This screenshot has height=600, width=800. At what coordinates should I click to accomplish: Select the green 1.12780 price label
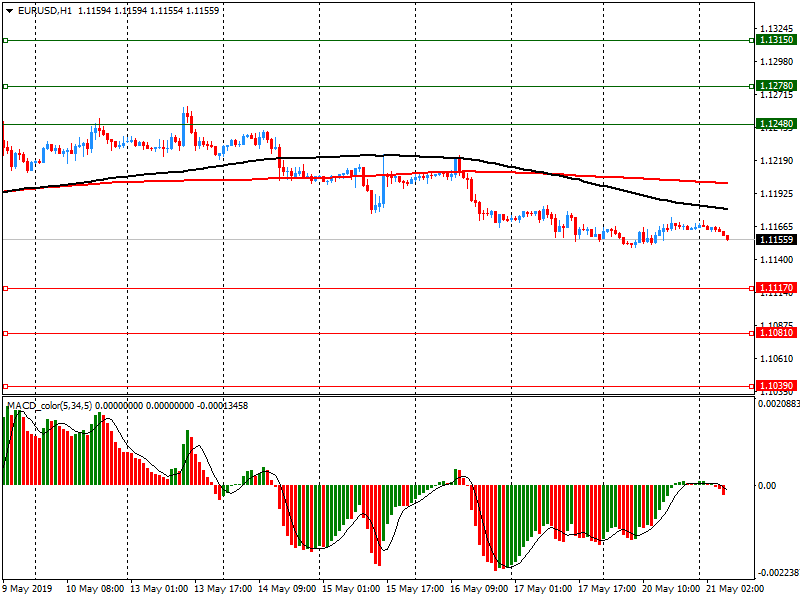coord(776,86)
